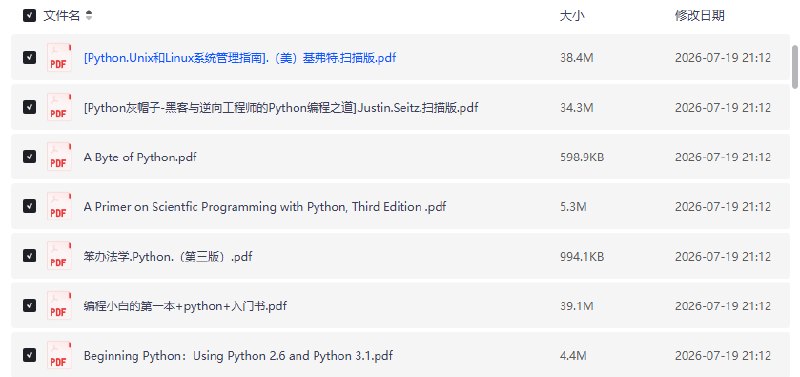Uncheck the Beginning Python file checkbox
Image resolution: width=800 pixels, height=377 pixels.
(29, 355)
